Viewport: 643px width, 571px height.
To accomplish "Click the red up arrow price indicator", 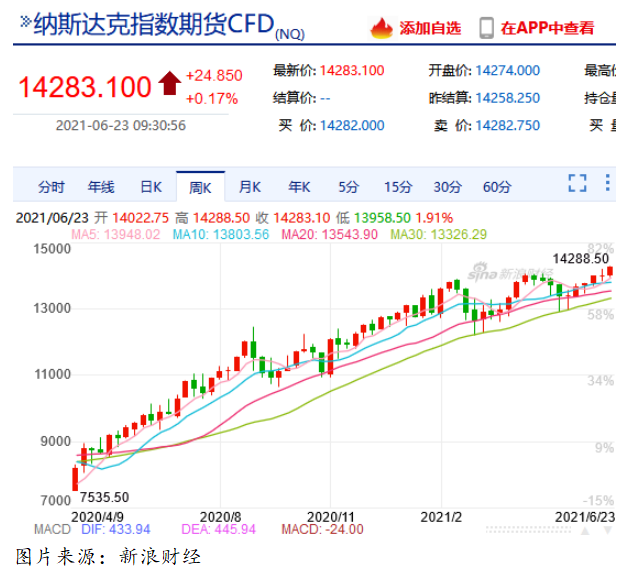I will pos(169,83).
